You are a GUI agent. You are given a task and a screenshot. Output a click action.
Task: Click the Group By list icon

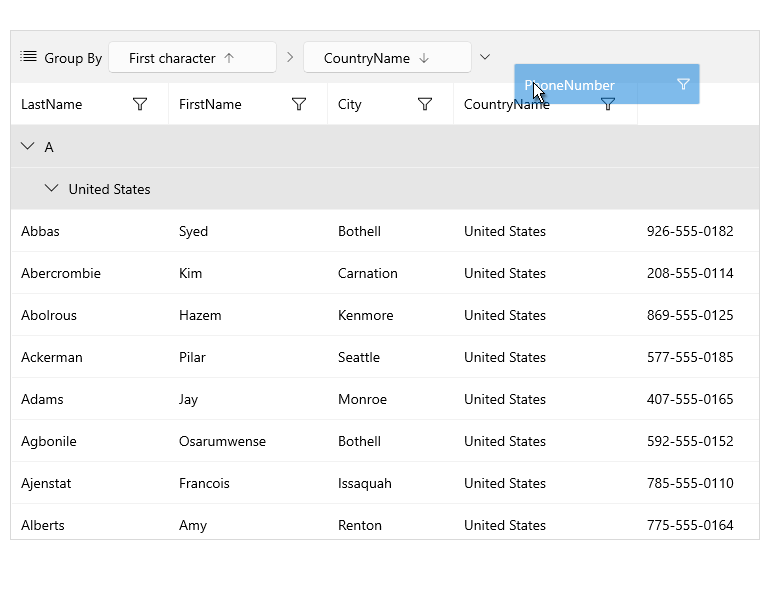tap(28, 57)
